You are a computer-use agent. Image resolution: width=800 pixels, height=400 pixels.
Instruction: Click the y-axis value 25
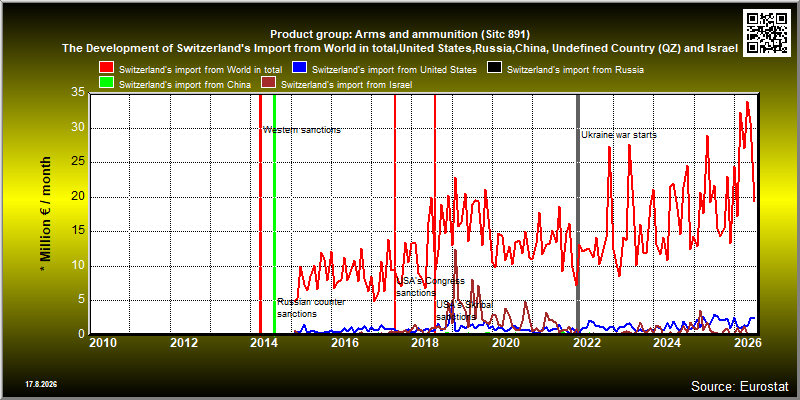point(78,162)
